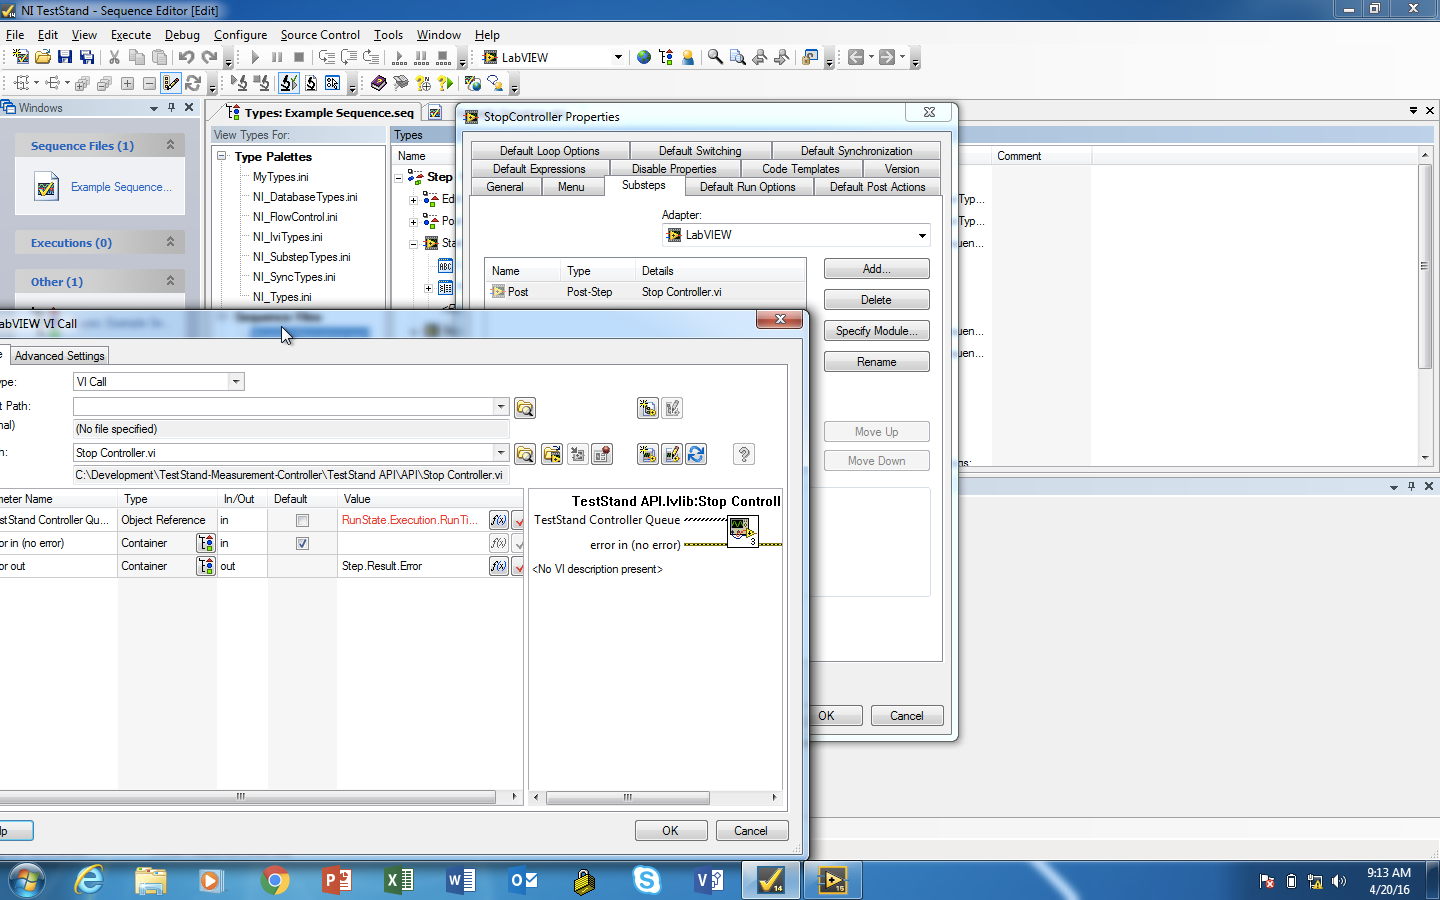Click the Cut scissors toolbar icon
The width and height of the screenshot is (1440, 900).
tap(114, 57)
